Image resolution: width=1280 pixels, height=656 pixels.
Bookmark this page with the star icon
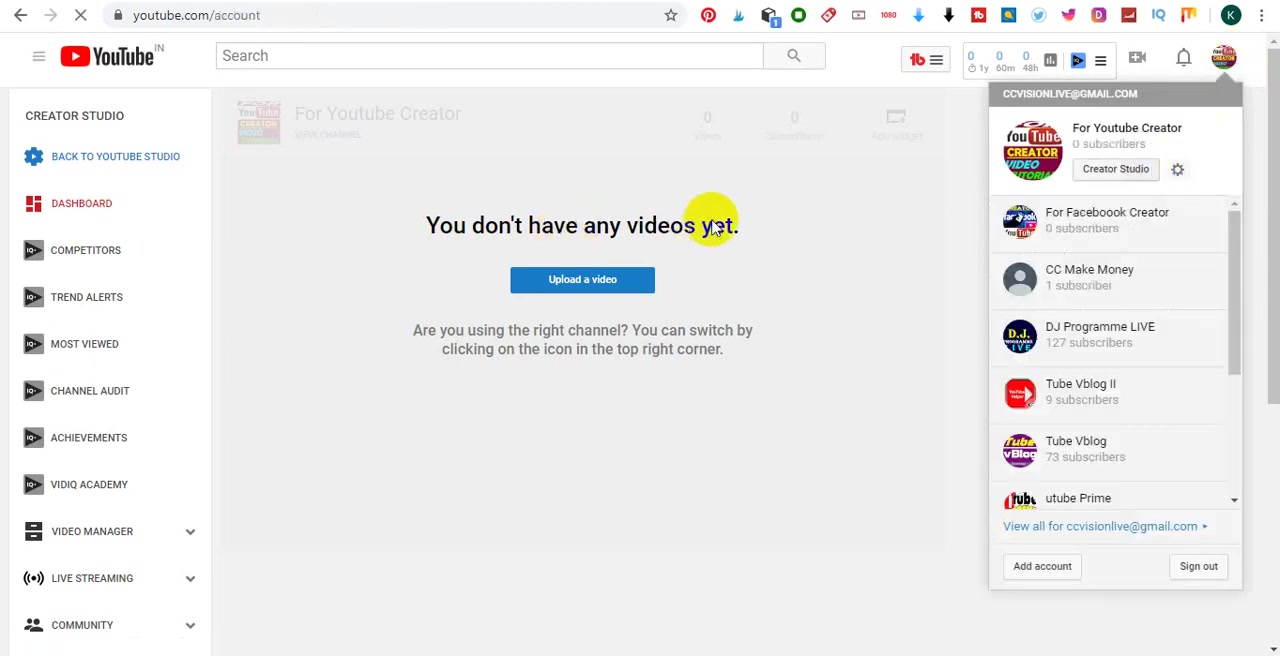click(x=671, y=15)
